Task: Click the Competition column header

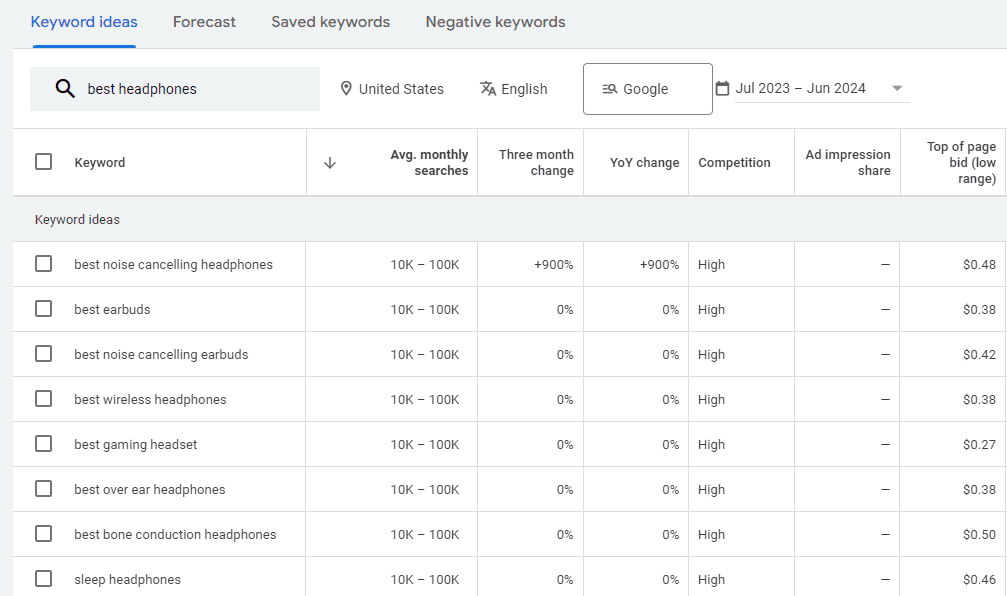Action: [x=734, y=162]
